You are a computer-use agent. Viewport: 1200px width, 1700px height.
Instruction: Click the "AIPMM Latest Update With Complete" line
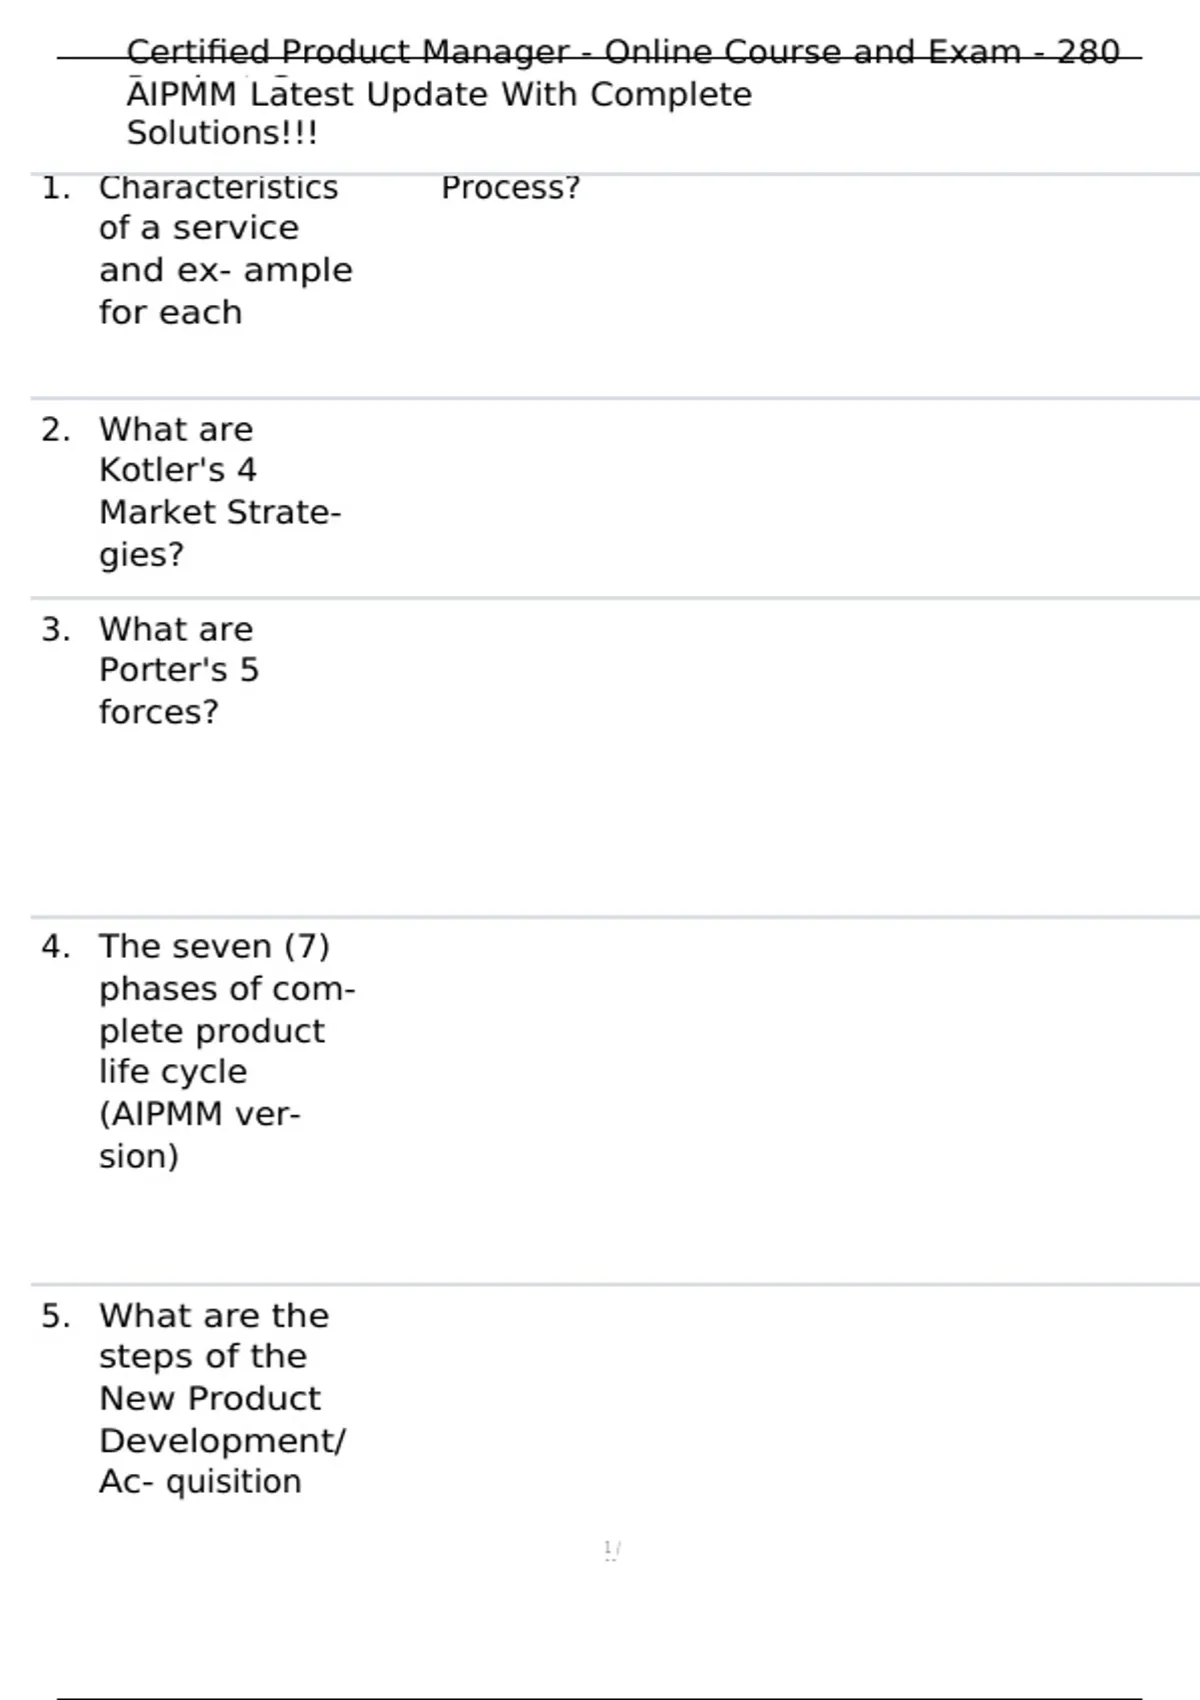click(x=439, y=95)
